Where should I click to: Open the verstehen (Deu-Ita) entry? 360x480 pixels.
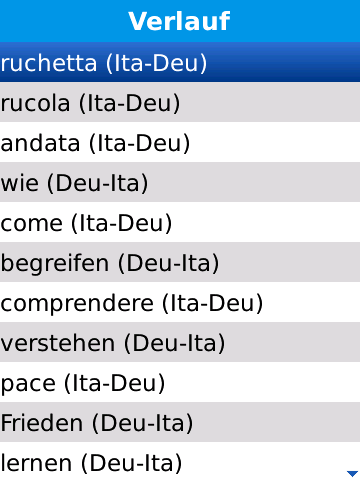pyautogui.click(x=180, y=342)
